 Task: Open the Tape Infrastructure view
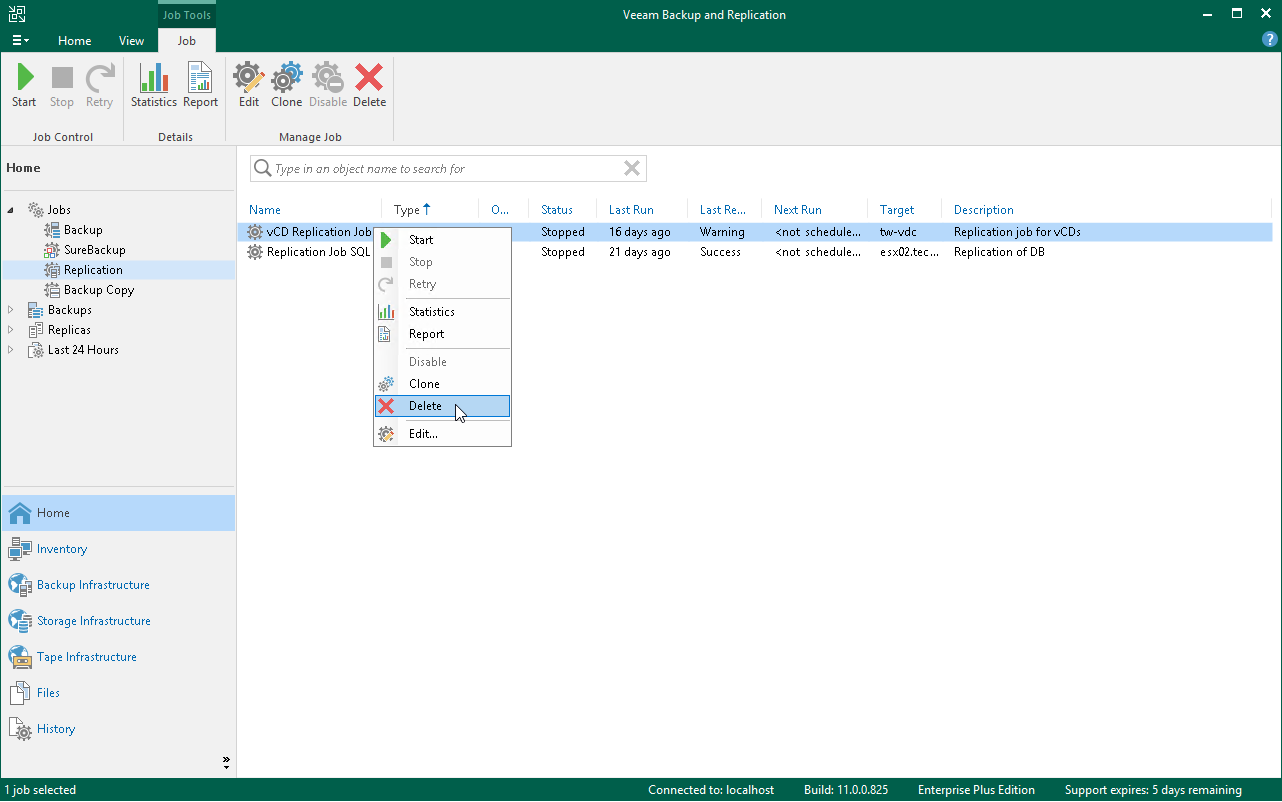tap(85, 656)
